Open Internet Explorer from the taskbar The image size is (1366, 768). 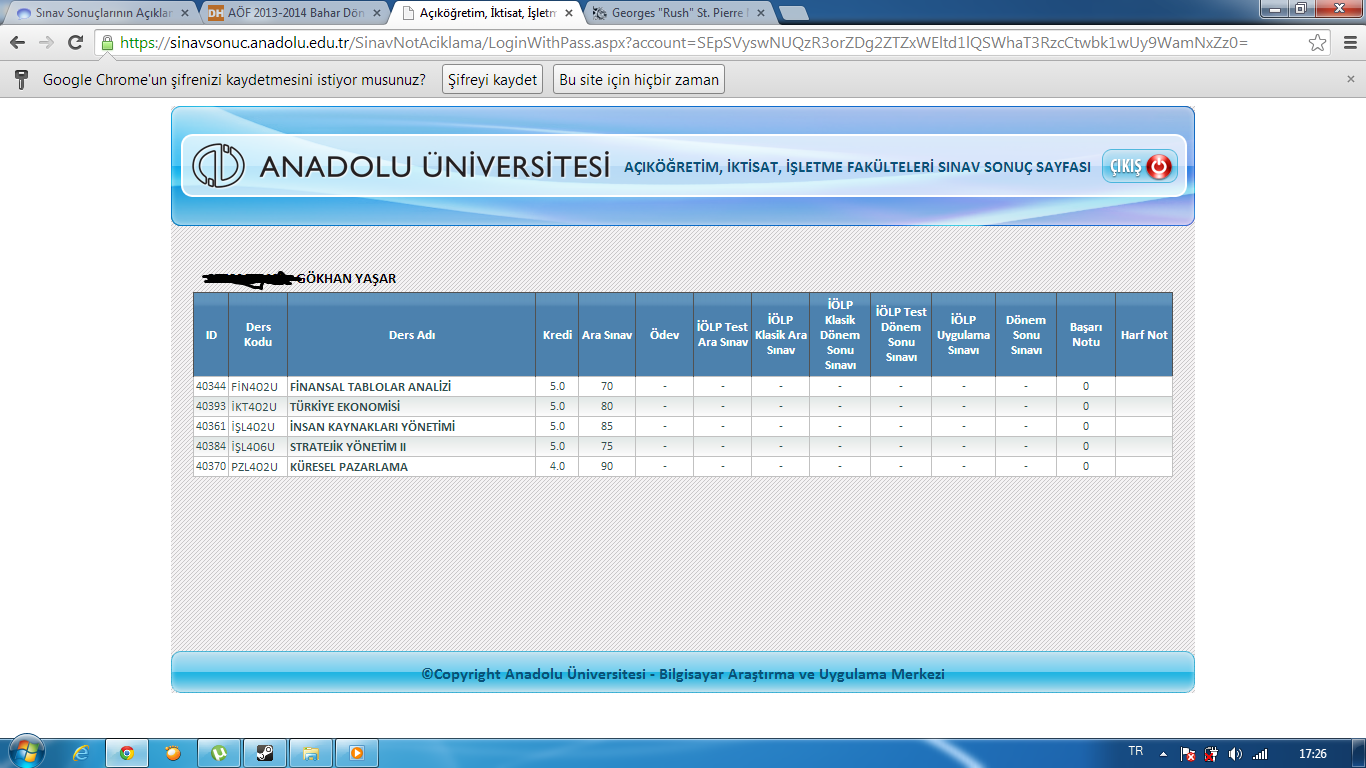click(x=81, y=753)
